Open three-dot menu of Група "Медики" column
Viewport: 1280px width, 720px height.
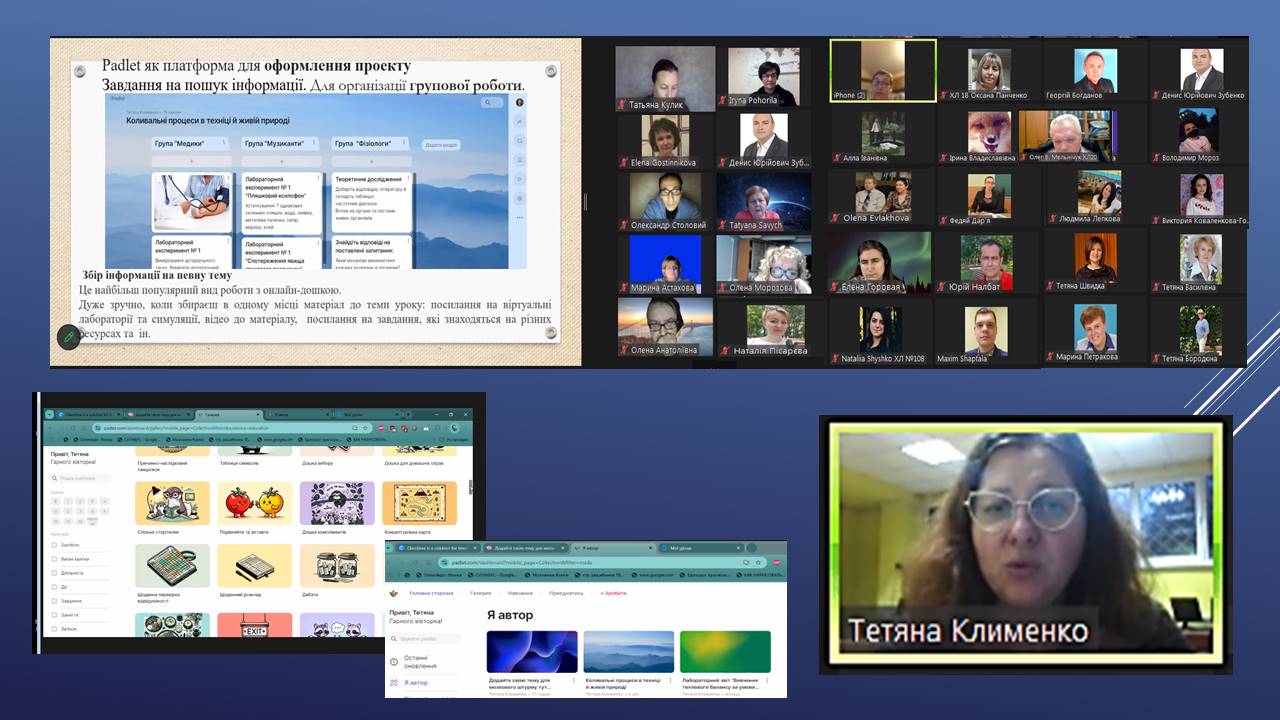pyautogui.click(x=224, y=142)
